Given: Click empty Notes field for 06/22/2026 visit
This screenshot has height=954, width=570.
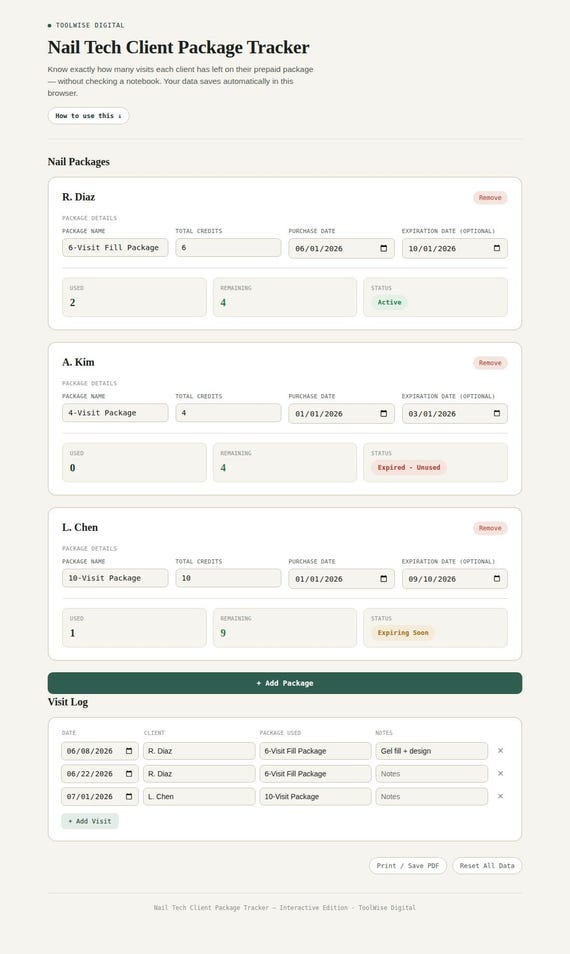Looking at the screenshot, I should pyautogui.click(x=431, y=774).
